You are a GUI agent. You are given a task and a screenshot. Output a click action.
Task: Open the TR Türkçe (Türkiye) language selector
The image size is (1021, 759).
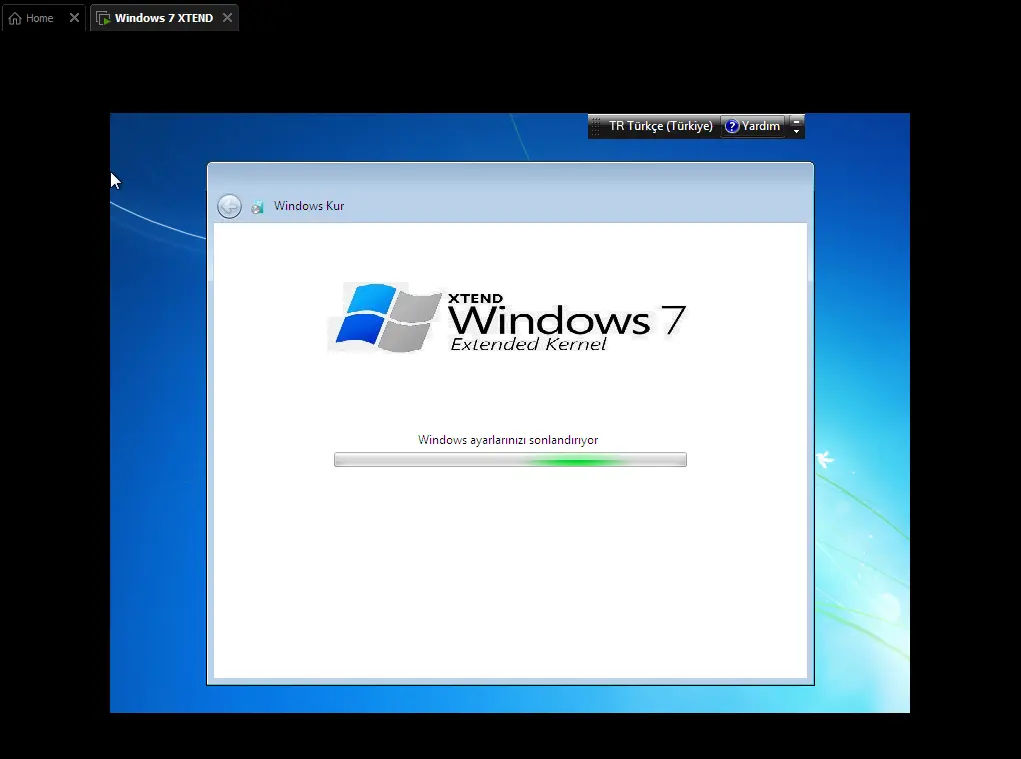[660, 126]
